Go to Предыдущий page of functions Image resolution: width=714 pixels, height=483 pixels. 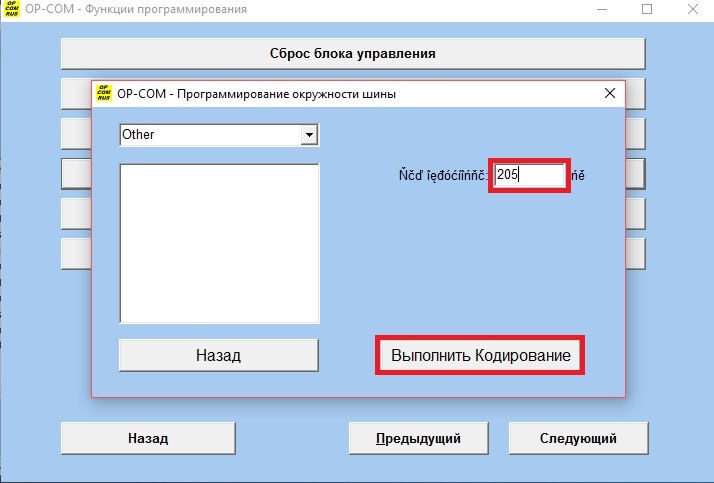[418, 438]
